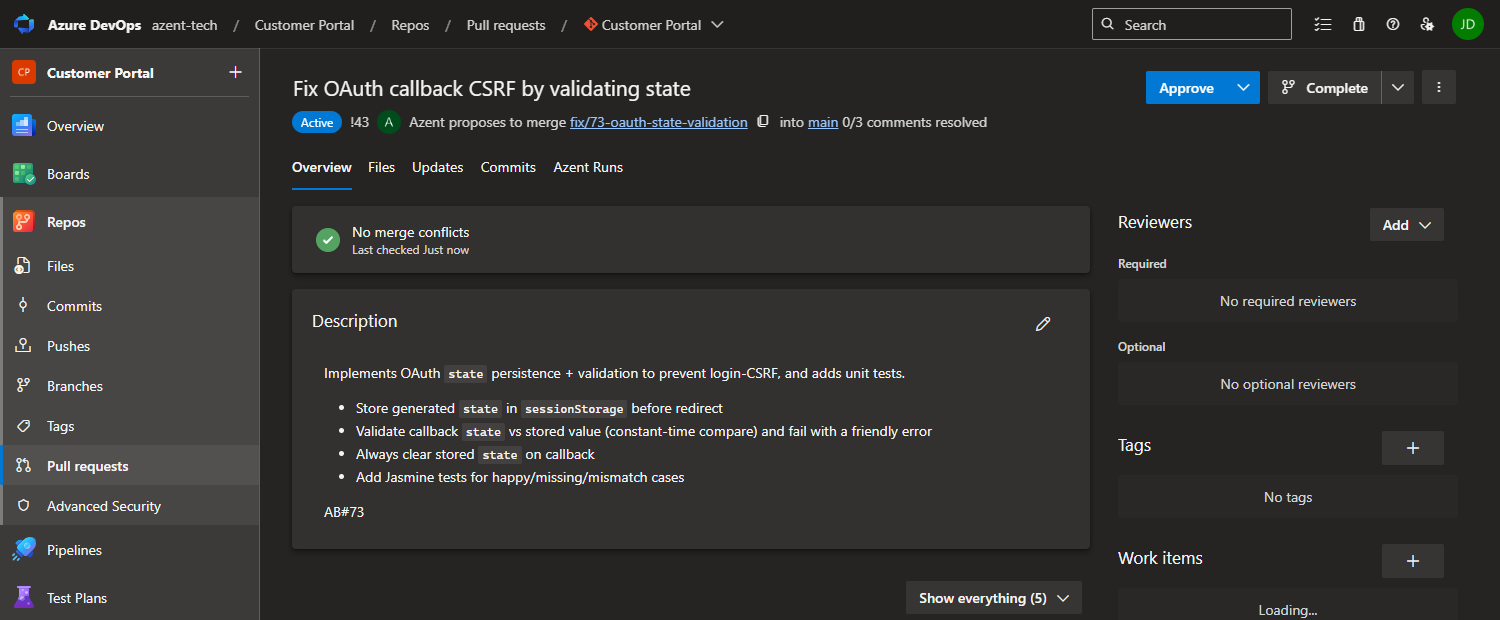Switch to the Overview tab
Viewport: 1500px width, 620px height.
pos(322,168)
